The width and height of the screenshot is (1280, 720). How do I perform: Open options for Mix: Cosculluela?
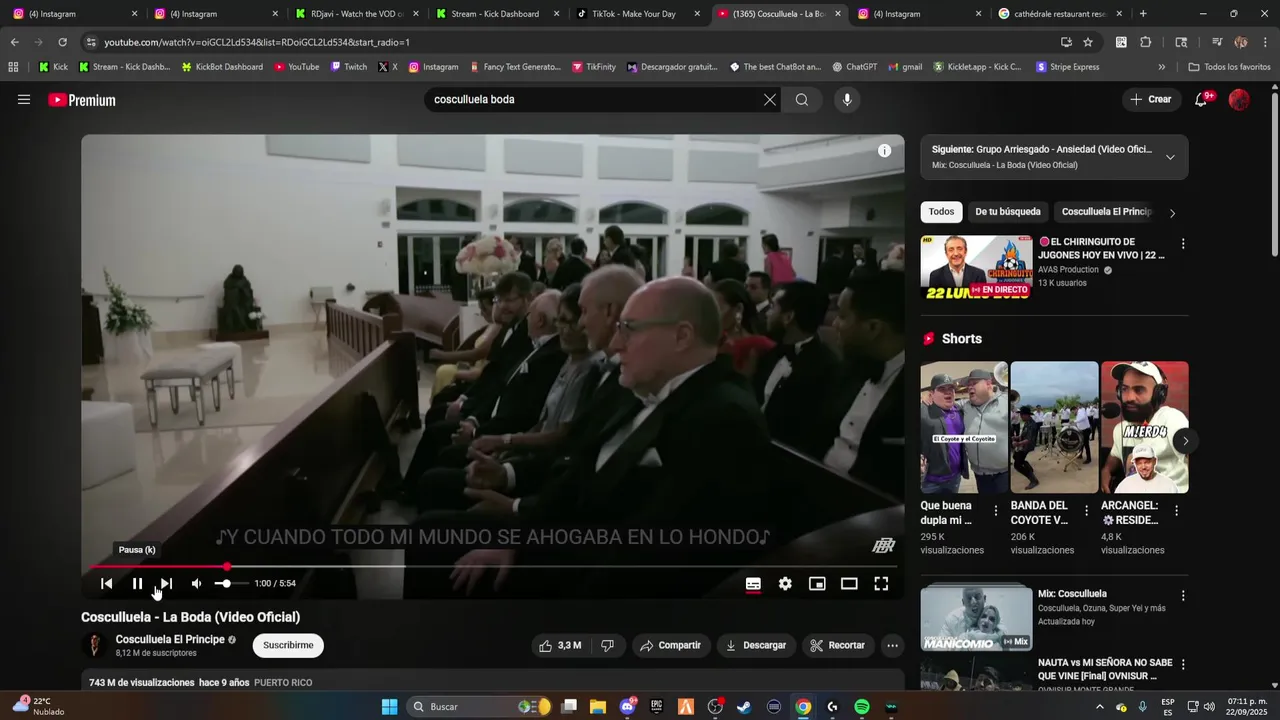click(1183, 596)
